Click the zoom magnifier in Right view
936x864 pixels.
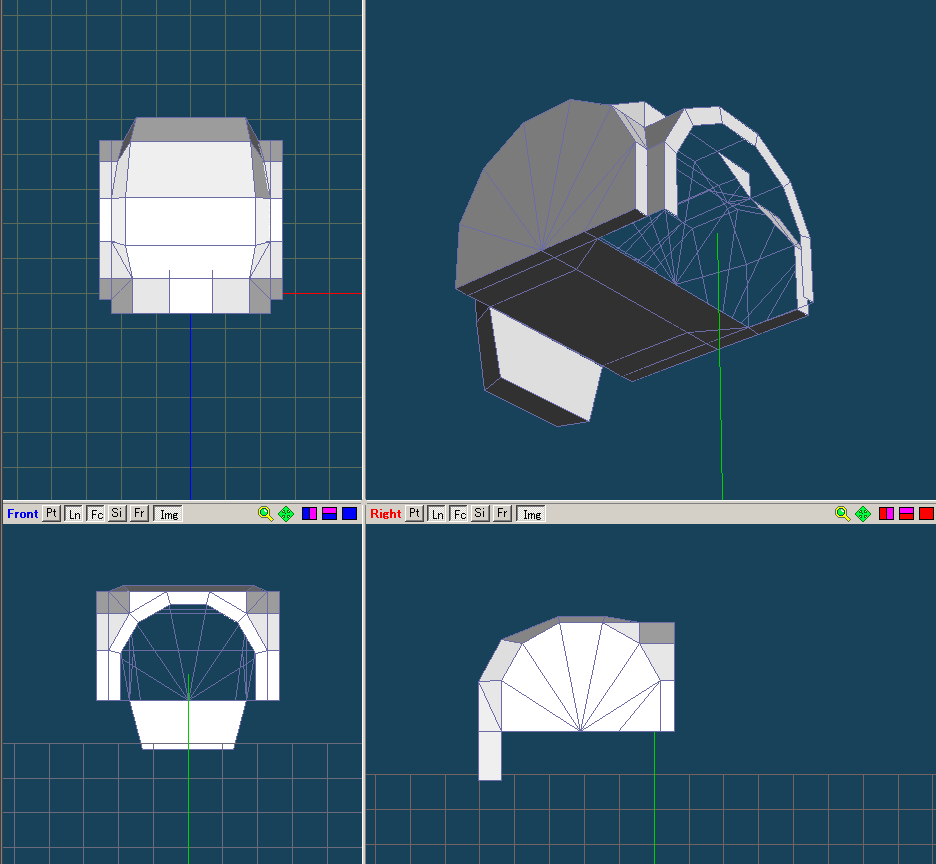click(843, 514)
